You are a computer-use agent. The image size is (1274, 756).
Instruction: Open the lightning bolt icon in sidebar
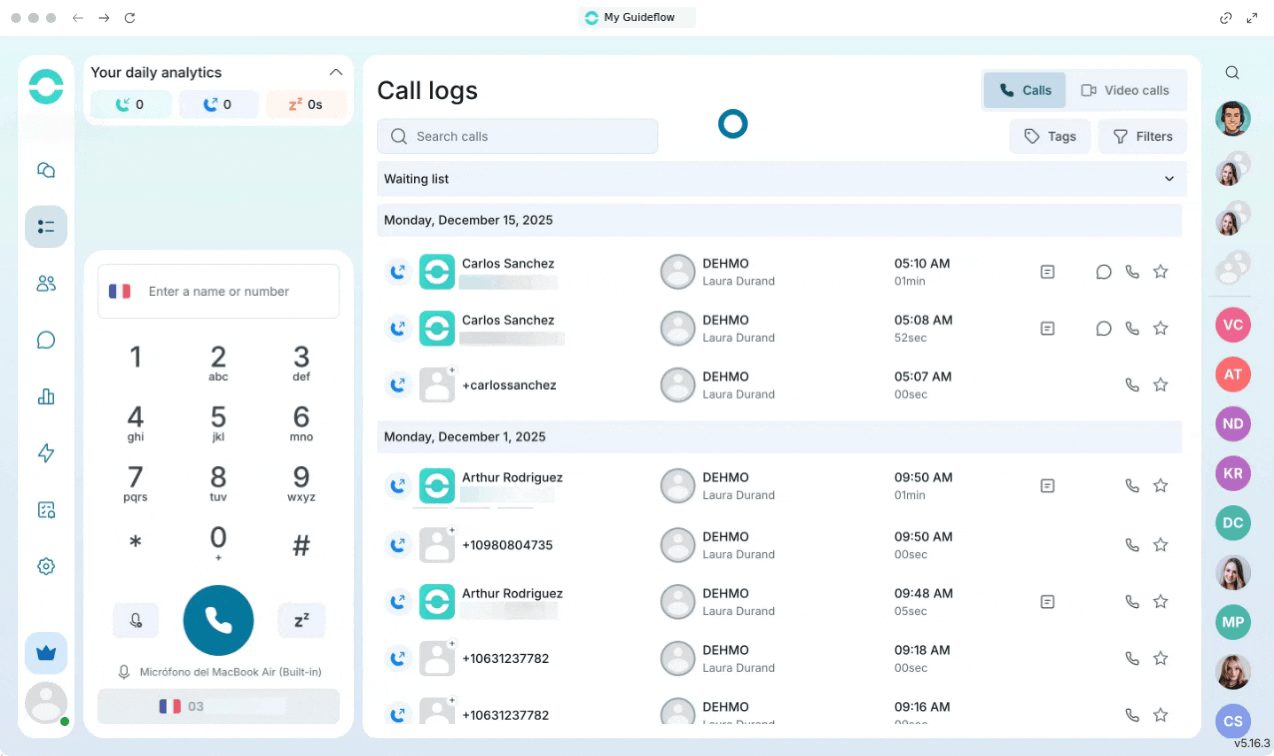46,453
